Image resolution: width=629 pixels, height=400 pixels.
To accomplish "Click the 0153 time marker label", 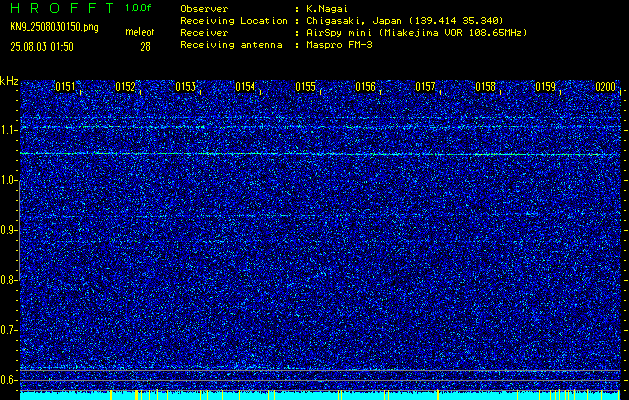I will 185,87.
